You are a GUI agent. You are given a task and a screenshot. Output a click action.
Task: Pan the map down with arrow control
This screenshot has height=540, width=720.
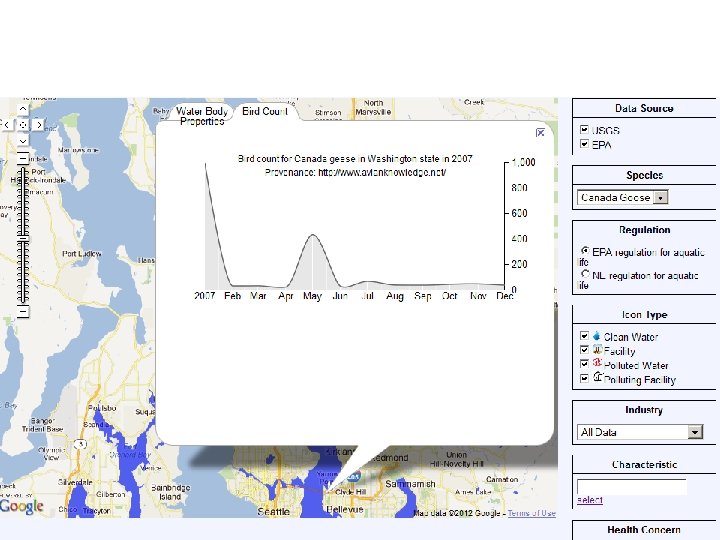(23, 140)
